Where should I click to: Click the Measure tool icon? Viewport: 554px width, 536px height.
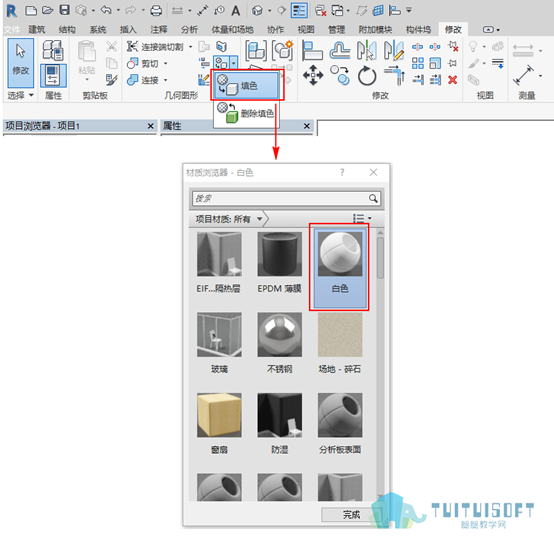pos(523,75)
